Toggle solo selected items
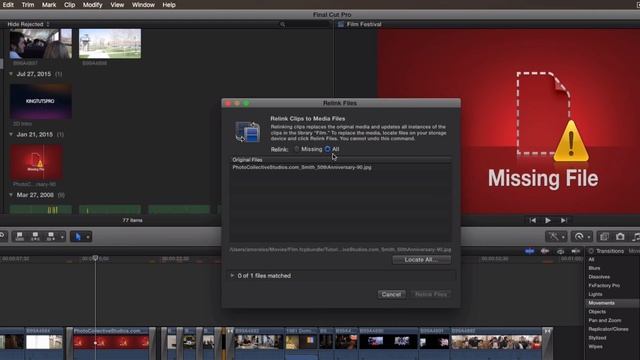The width and height of the screenshot is (640, 360). pyautogui.click(x=560, y=251)
